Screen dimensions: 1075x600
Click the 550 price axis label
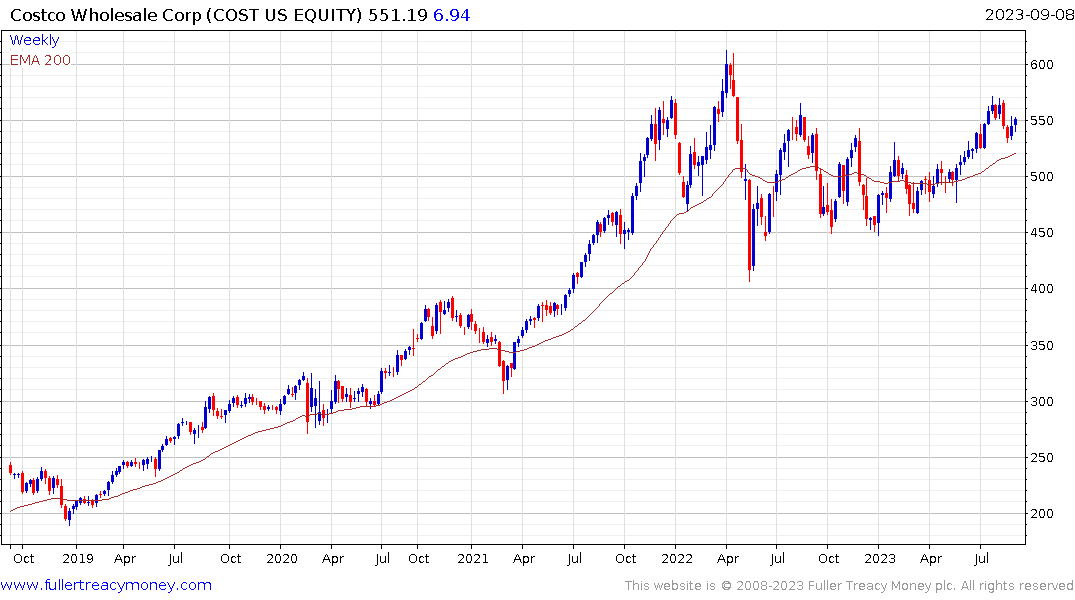pos(1041,121)
